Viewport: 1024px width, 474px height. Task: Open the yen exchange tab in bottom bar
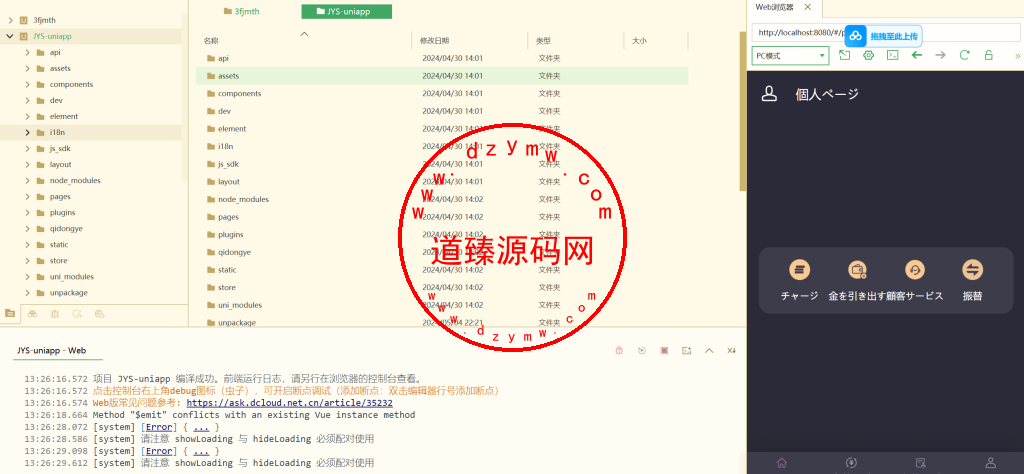coord(851,463)
